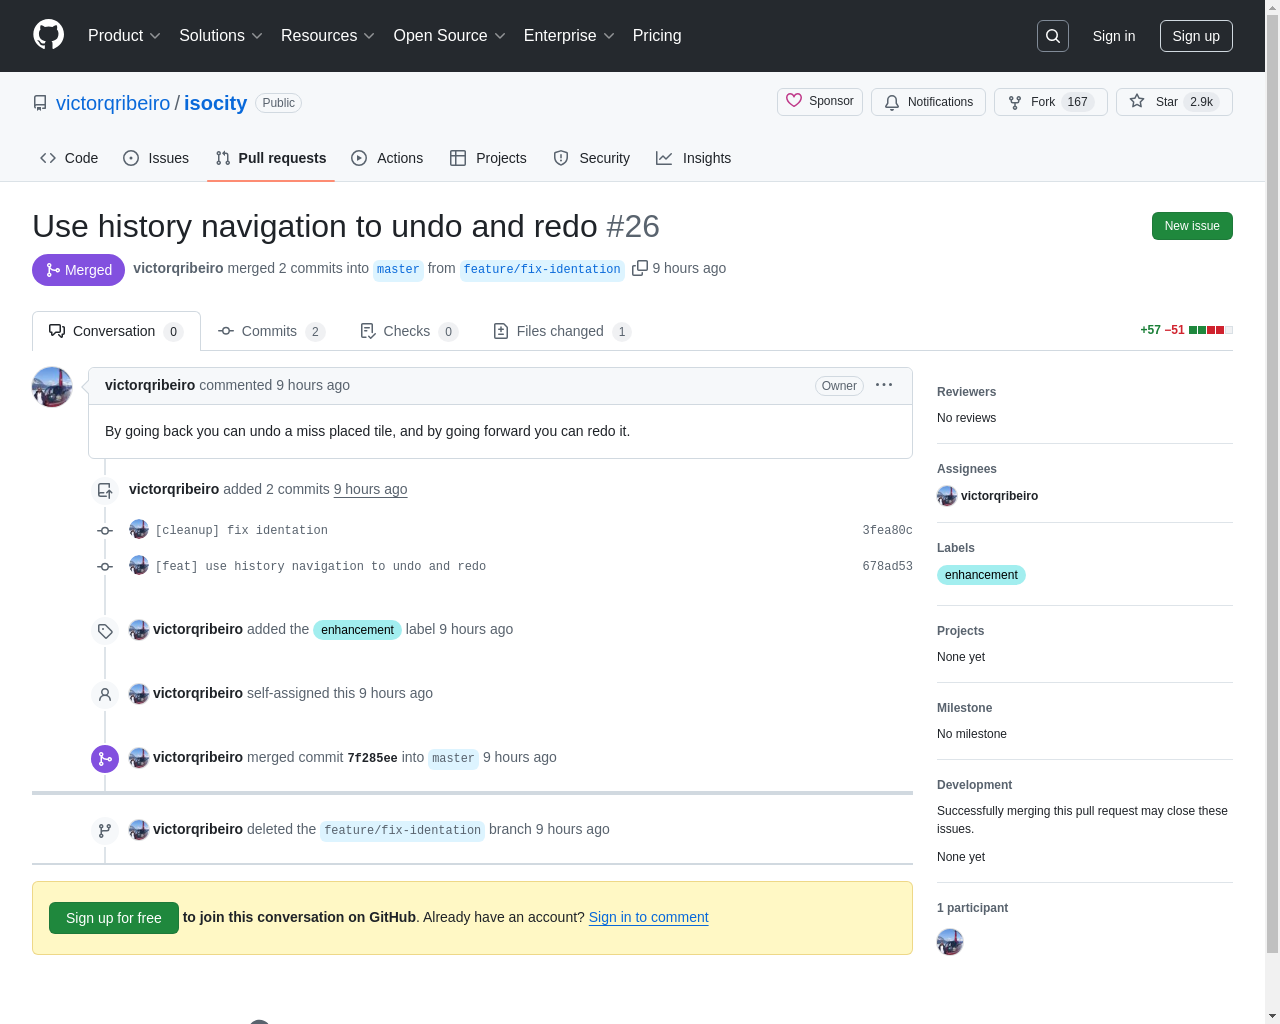Click merged commit 7f285ee link
1280x1024 pixels.
[x=372, y=758]
